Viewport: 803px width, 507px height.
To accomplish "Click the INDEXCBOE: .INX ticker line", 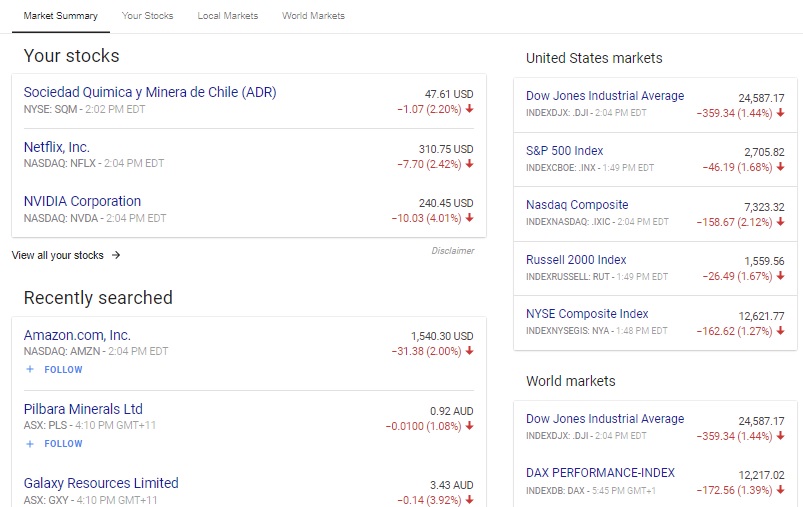I will 590,167.
